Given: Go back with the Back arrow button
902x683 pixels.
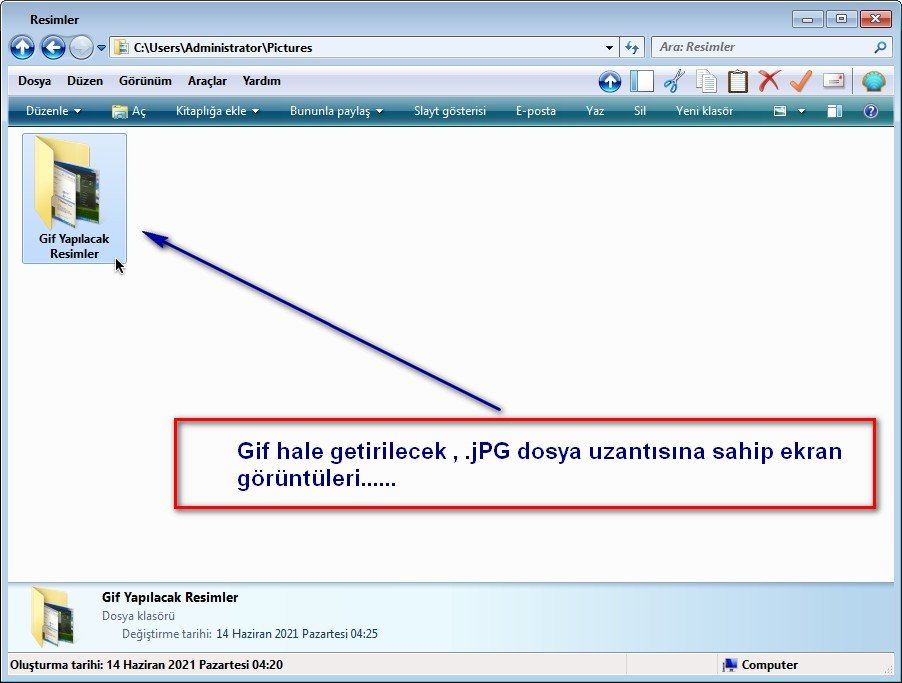Looking at the screenshot, I should [x=53, y=48].
